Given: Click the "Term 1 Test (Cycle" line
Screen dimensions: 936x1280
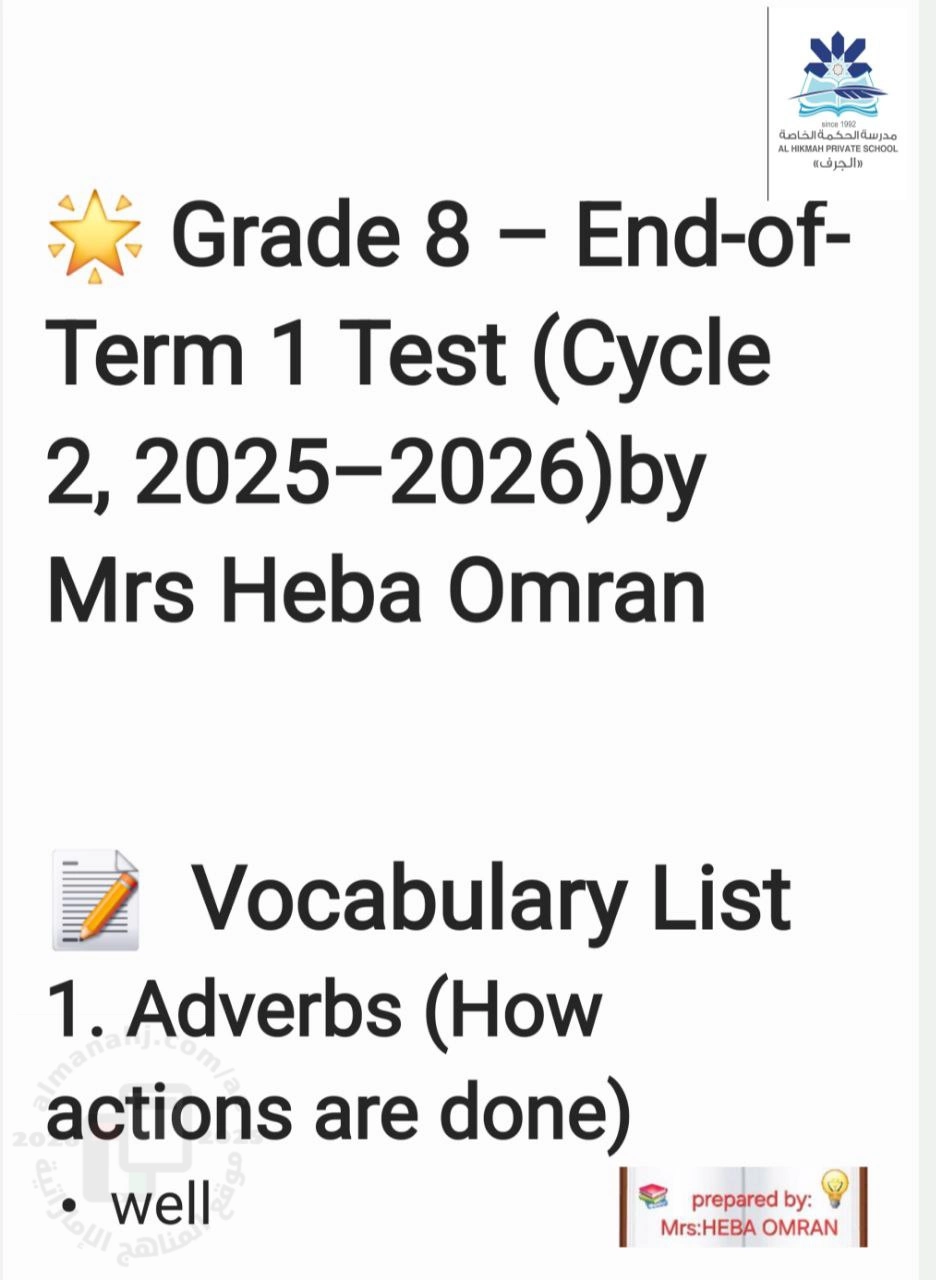Looking at the screenshot, I should click(x=410, y=356).
